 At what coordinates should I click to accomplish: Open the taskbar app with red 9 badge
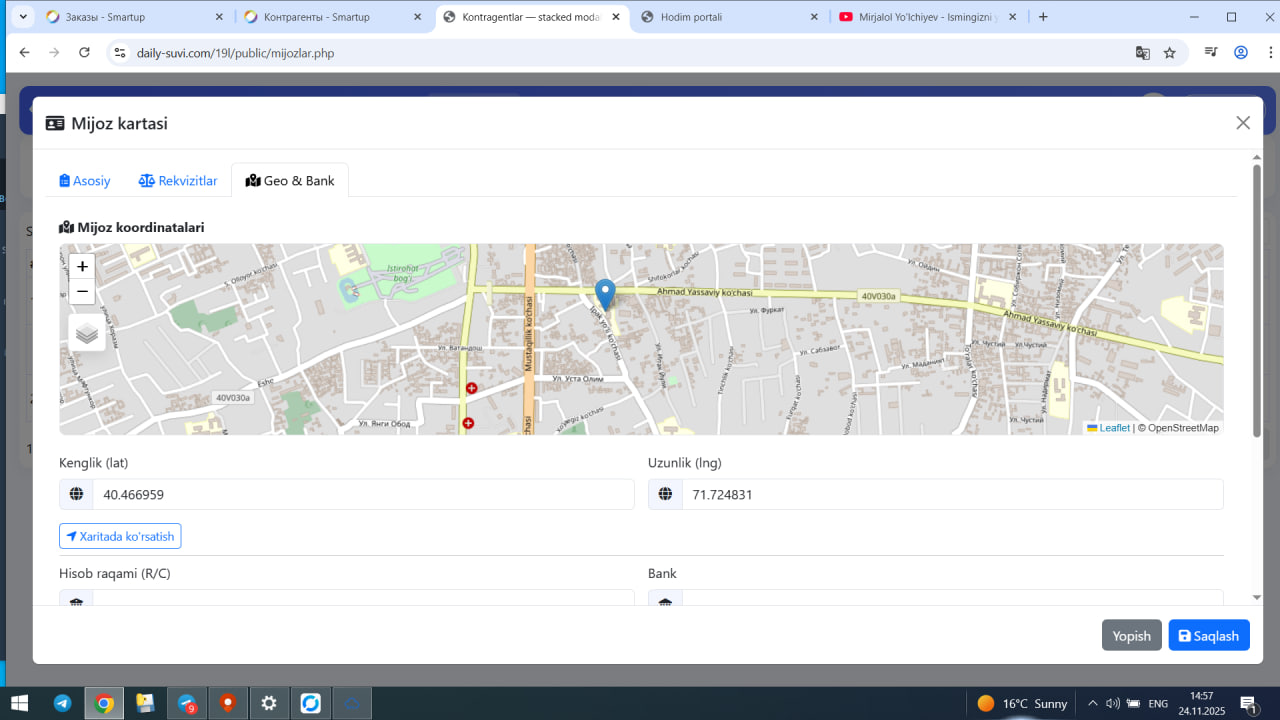187,703
